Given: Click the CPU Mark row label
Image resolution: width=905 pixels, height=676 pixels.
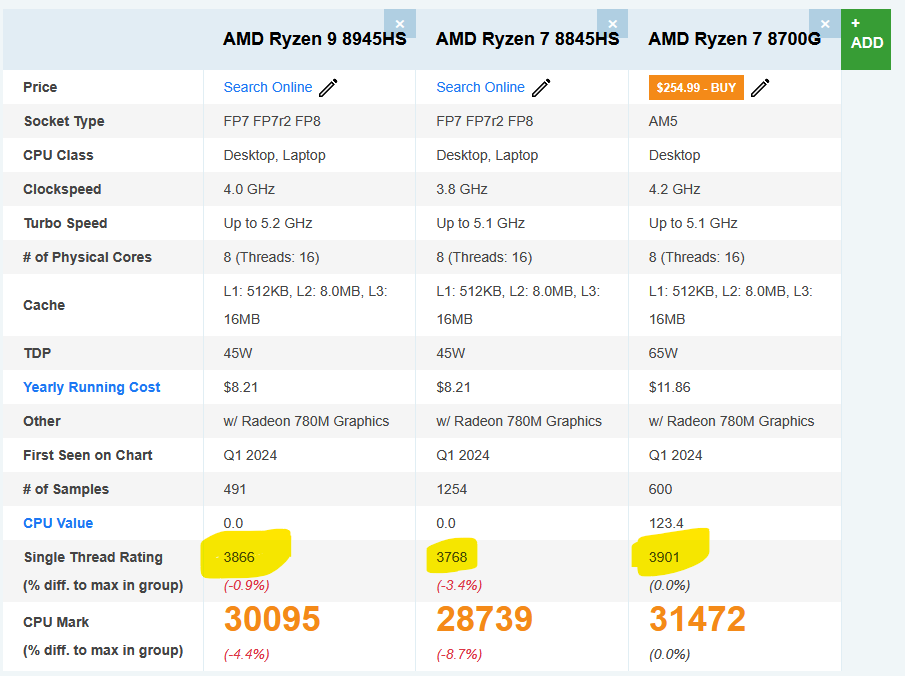Looking at the screenshot, I should pyautogui.click(x=56, y=622).
